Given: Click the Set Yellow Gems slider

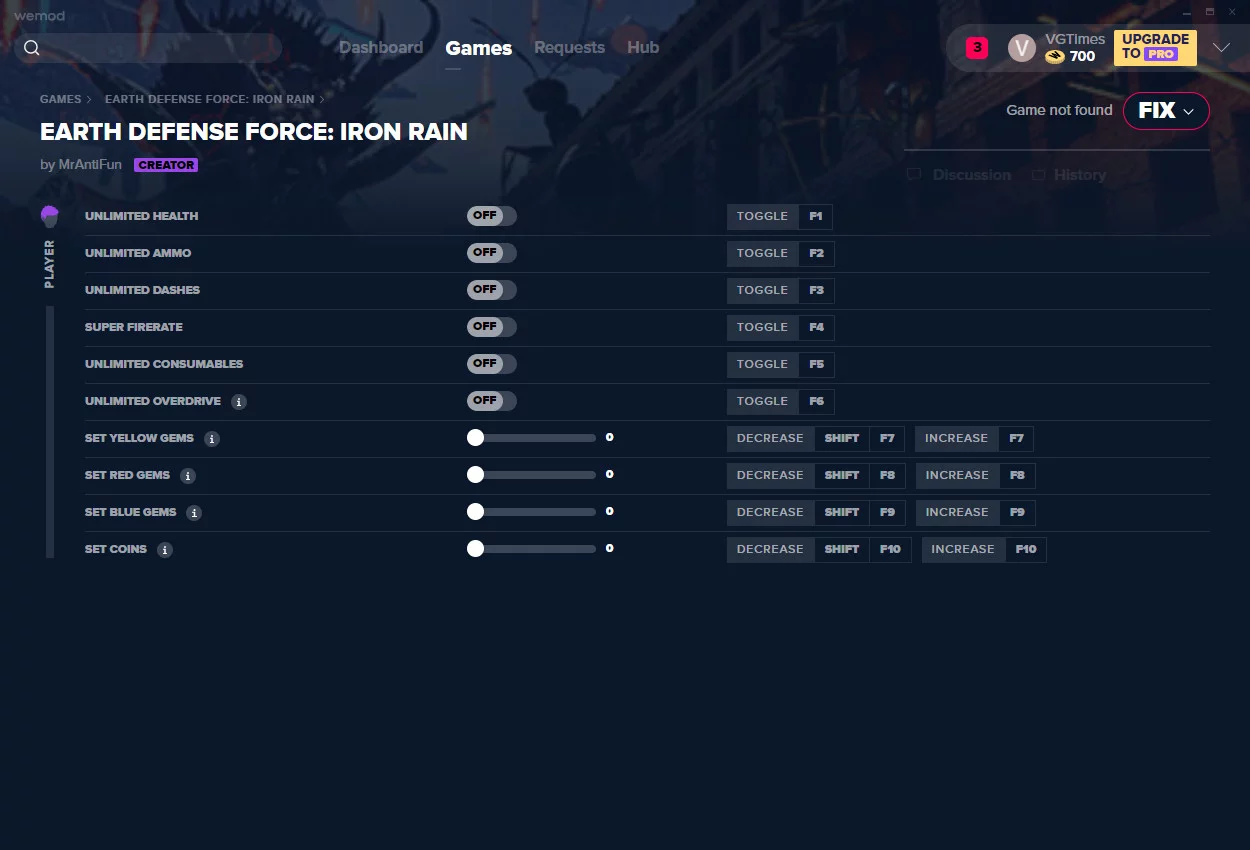Looking at the screenshot, I should pyautogui.click(x=531, y=438).
